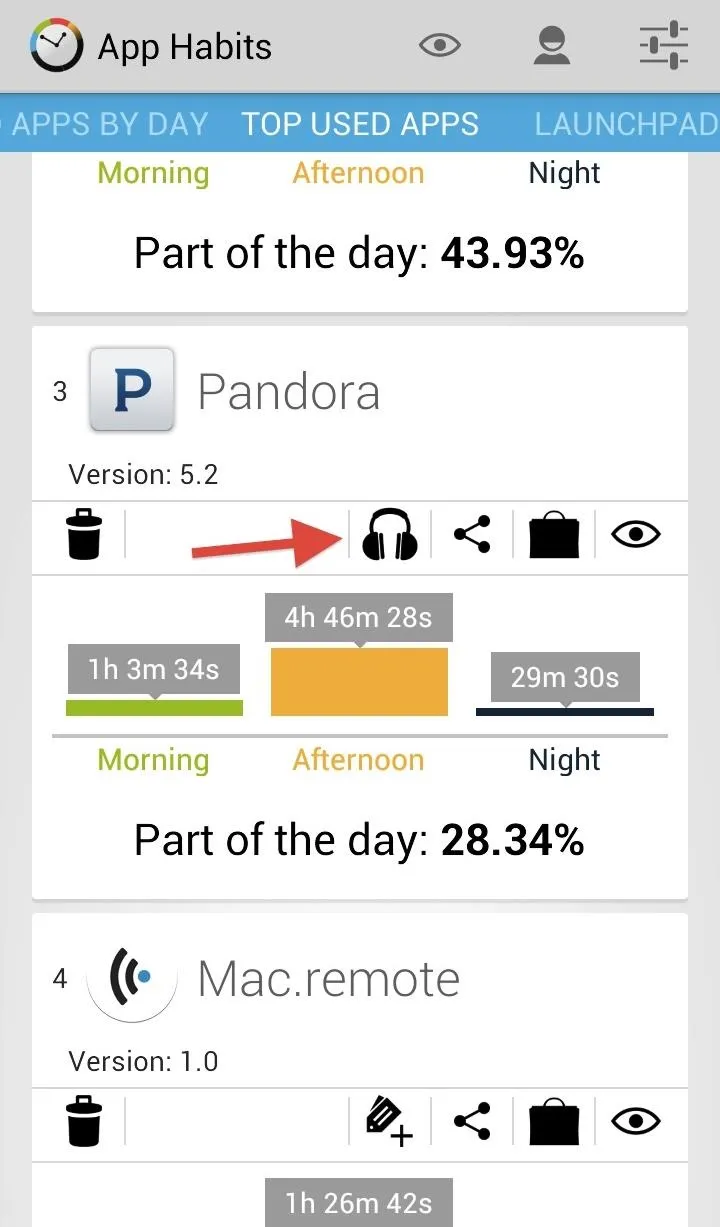Click the trash icon for Mac.remote
This screenshot has width=720, height=1227.
pos(84,1121)
